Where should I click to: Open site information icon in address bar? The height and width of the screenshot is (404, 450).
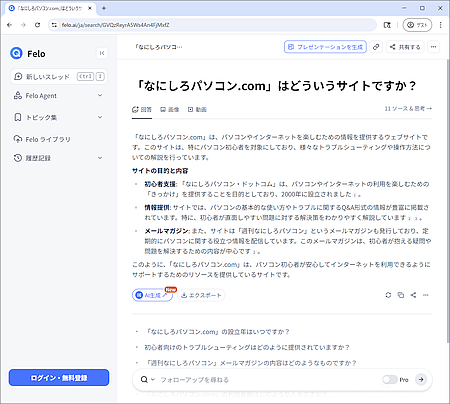(54, 25)
